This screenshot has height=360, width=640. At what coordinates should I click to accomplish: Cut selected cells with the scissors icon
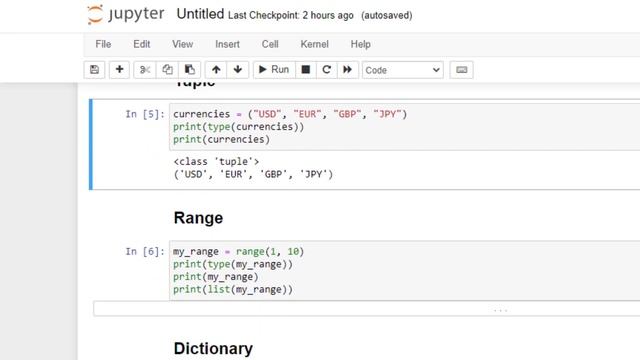(145, 70)
